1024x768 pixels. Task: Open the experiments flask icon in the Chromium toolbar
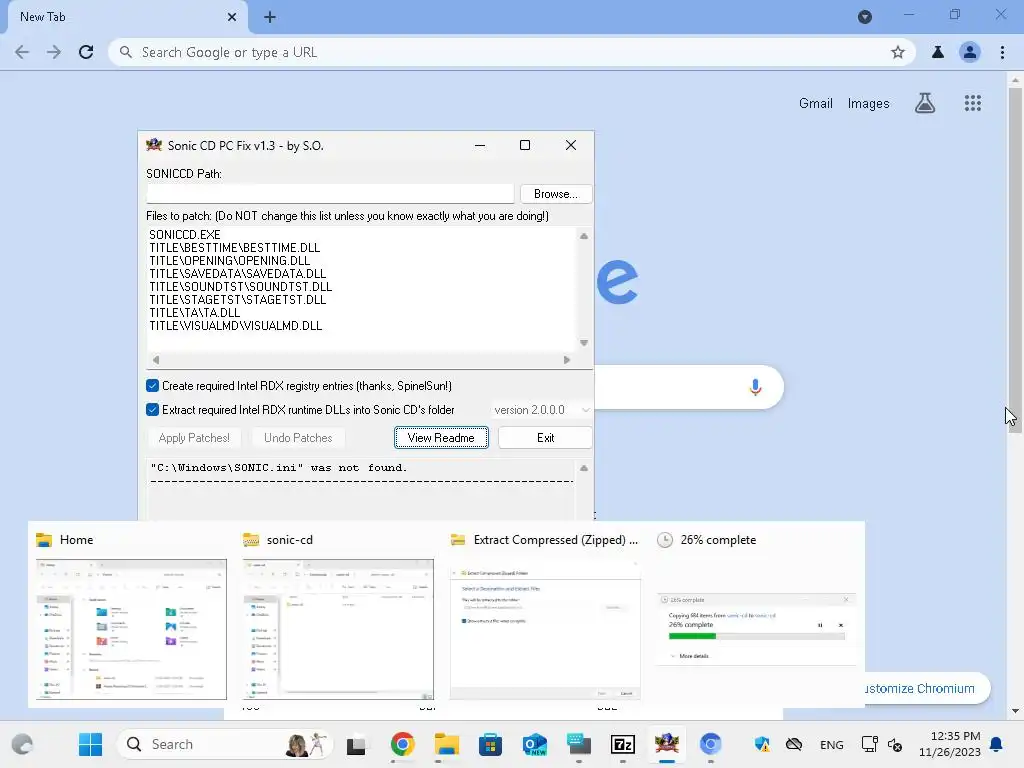938,52
